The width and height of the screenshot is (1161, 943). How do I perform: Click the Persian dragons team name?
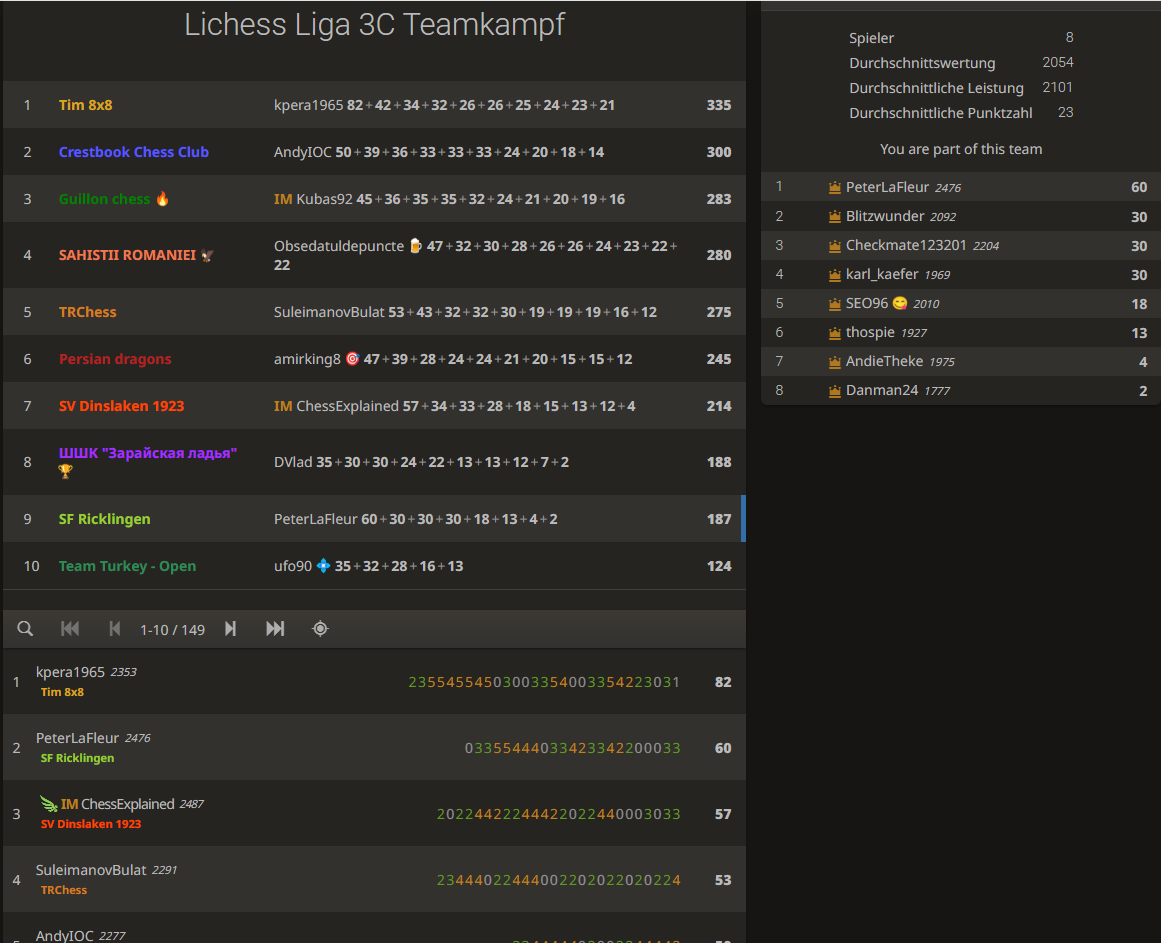pos(115,359)
